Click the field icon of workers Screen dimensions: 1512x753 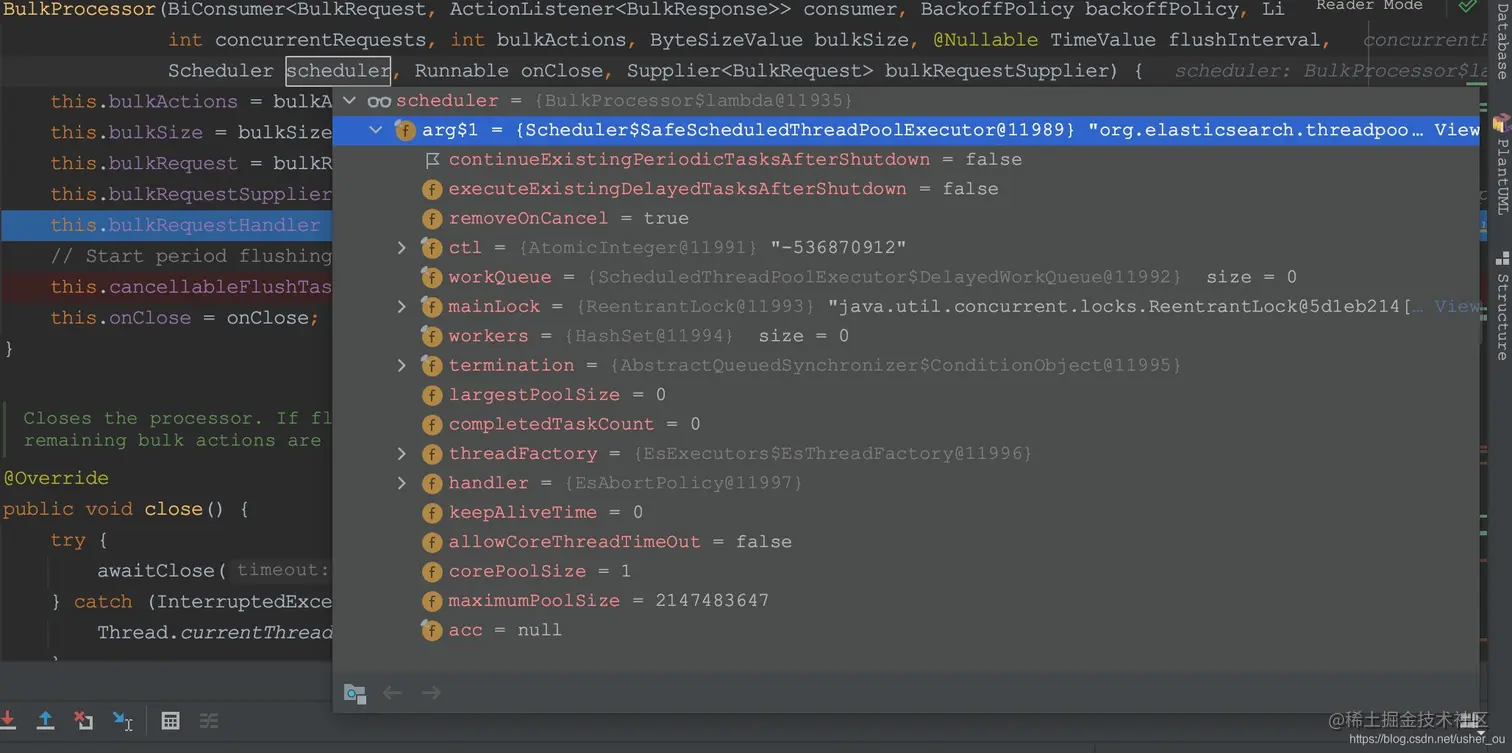[x=432, y=336]
